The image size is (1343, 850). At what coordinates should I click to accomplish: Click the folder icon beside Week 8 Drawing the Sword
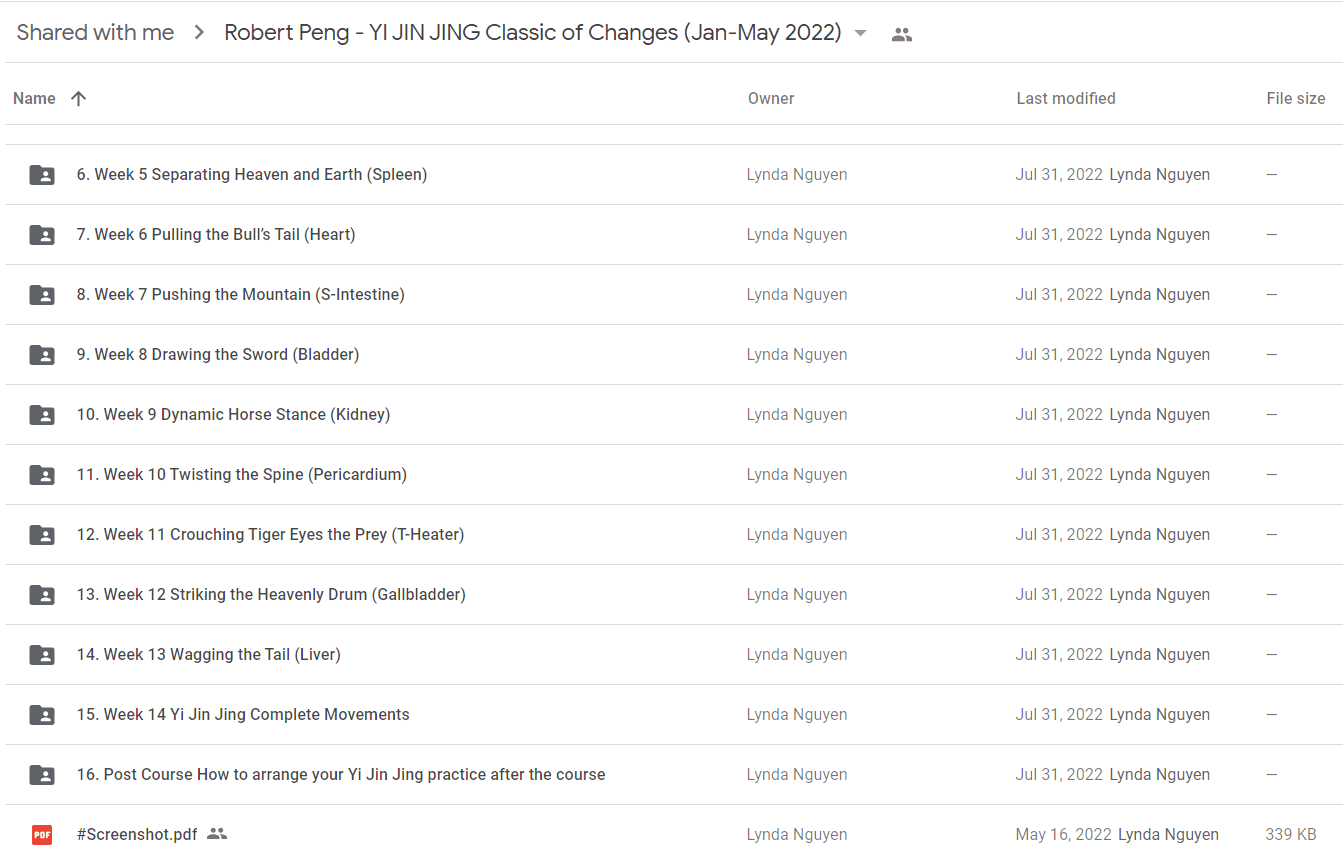pos(42,355)
